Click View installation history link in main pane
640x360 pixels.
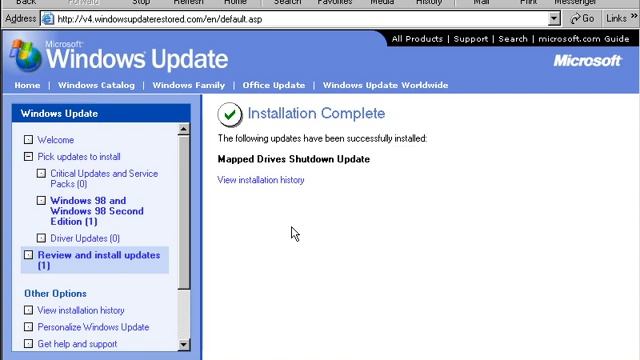261,180
